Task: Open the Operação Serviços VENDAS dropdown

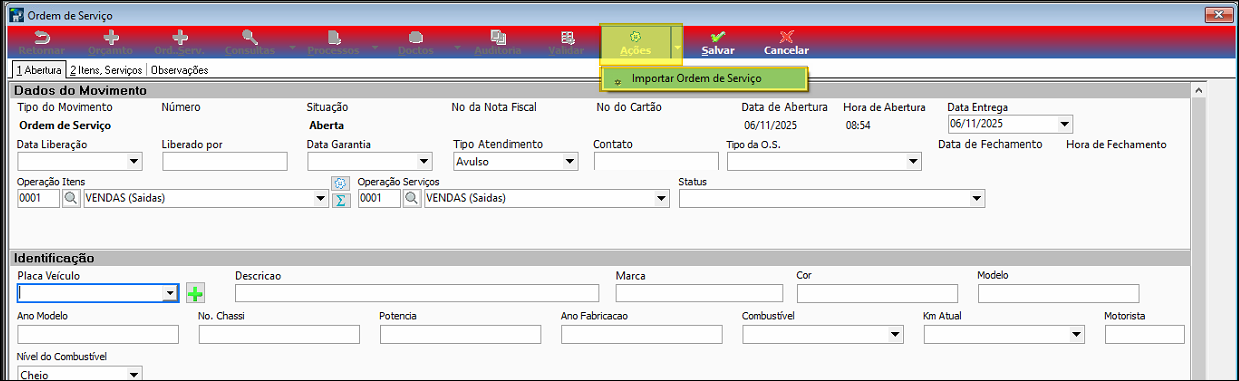Action: click(661, 199)
